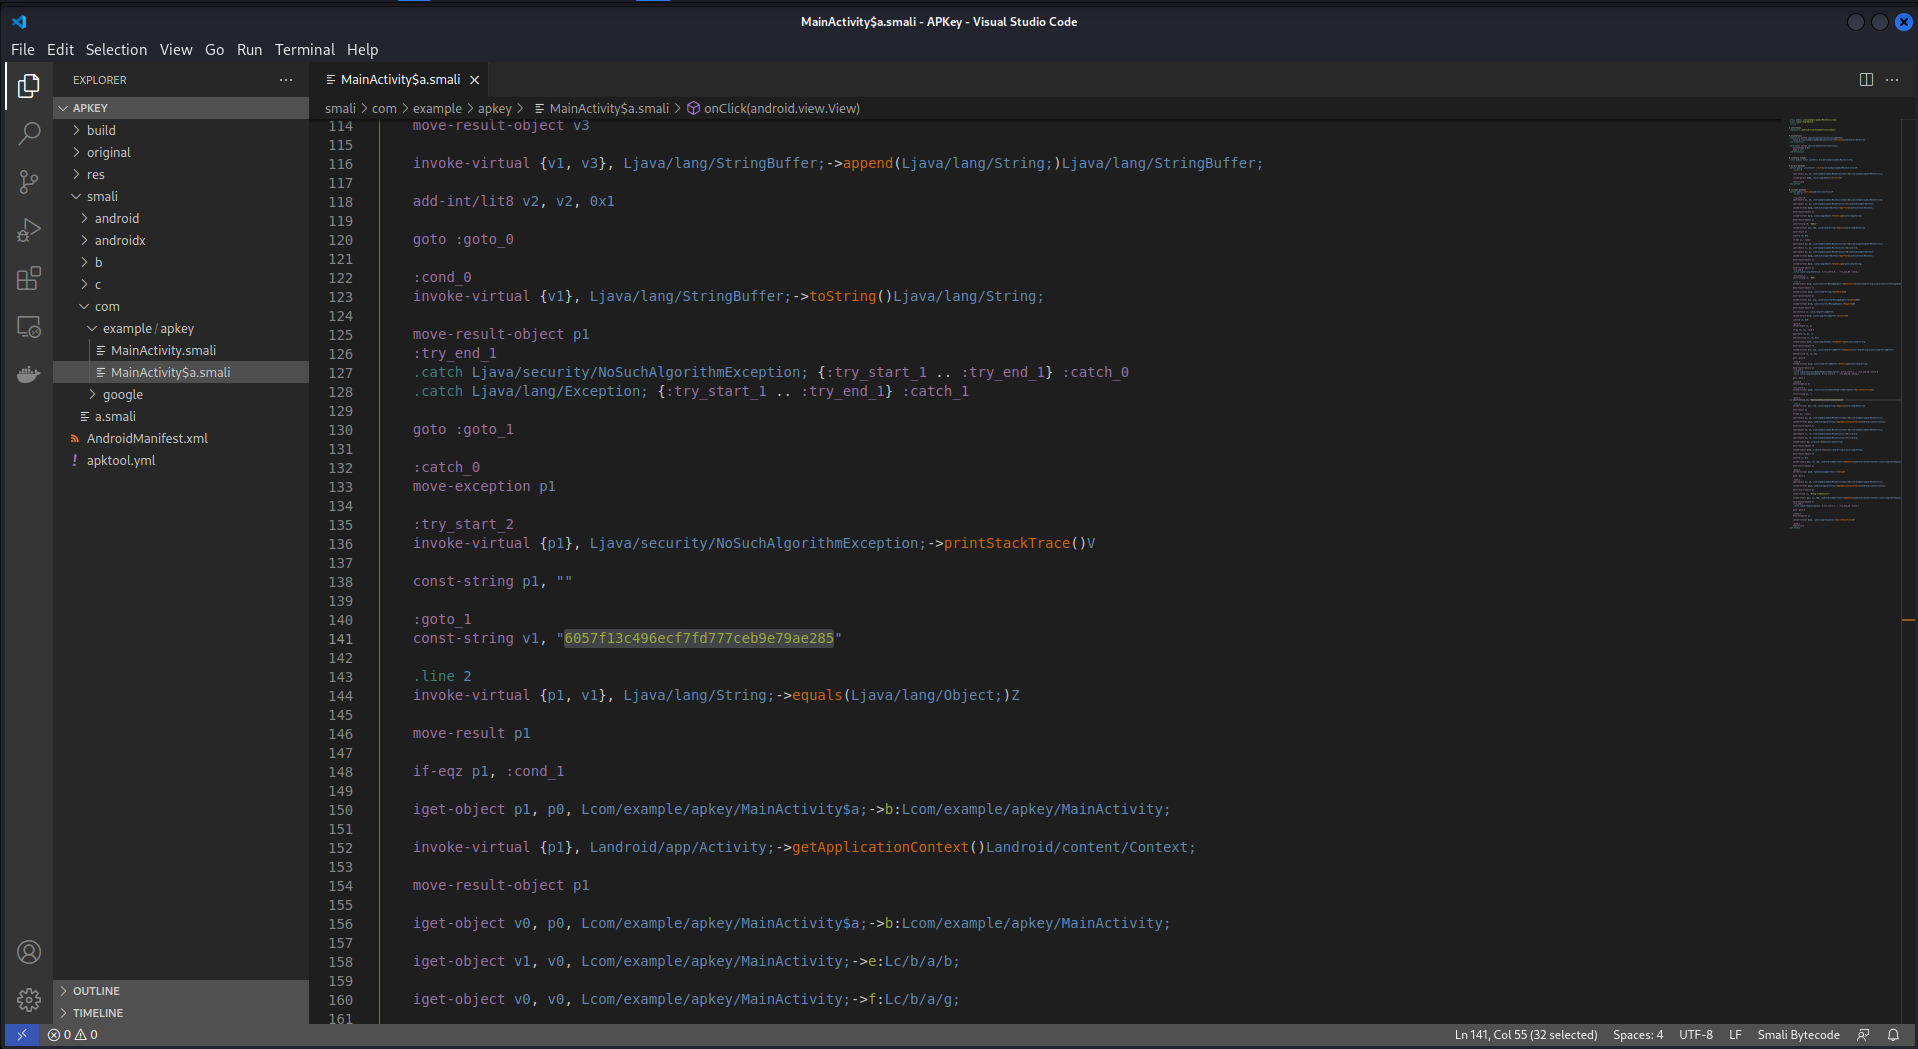Click MainActivity$a.smali breadcrumb segment
The width and height of the screenshot is (1918, 1049).
point(601,108)
